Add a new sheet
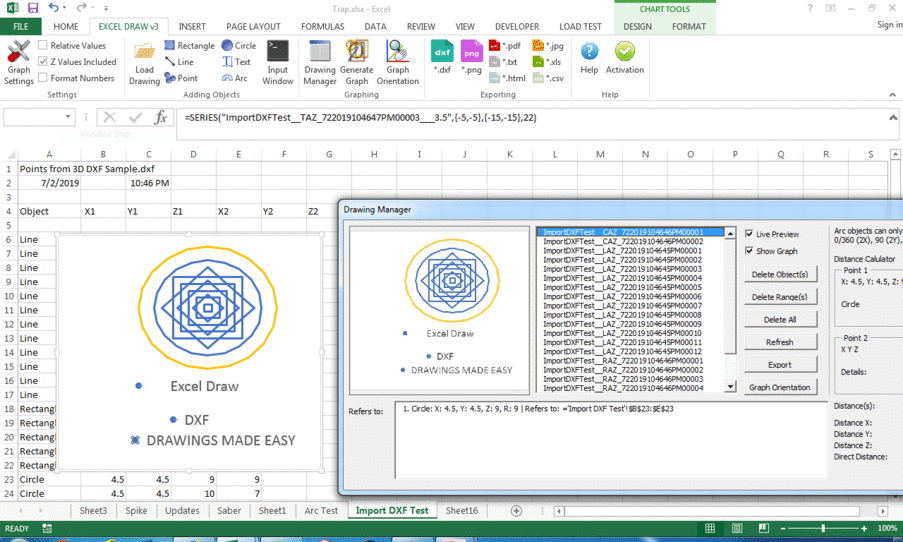Screen dimensions: 903x542 coord(517,511)
